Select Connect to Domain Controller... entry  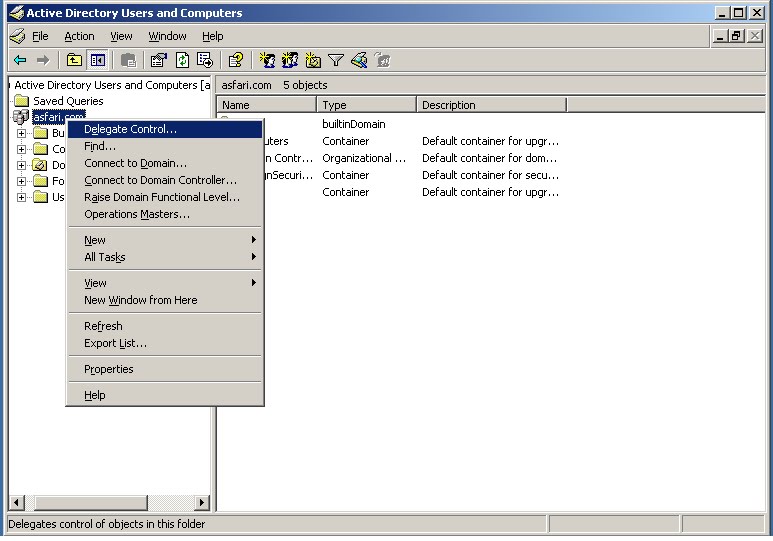tap(165, 180)
